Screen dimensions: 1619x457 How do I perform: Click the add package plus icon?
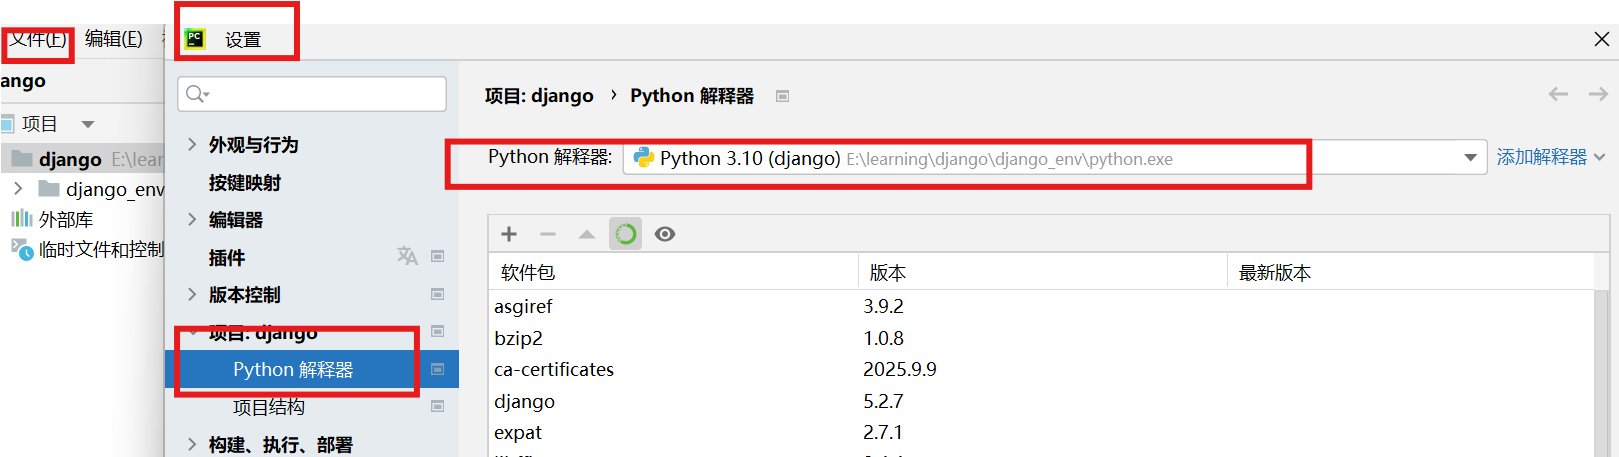(x=509, y=234)
